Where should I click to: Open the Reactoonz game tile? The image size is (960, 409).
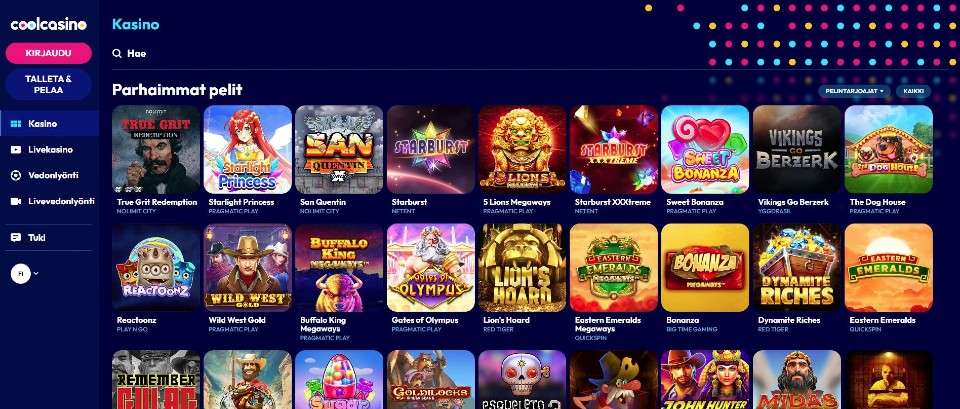point(156,268)
